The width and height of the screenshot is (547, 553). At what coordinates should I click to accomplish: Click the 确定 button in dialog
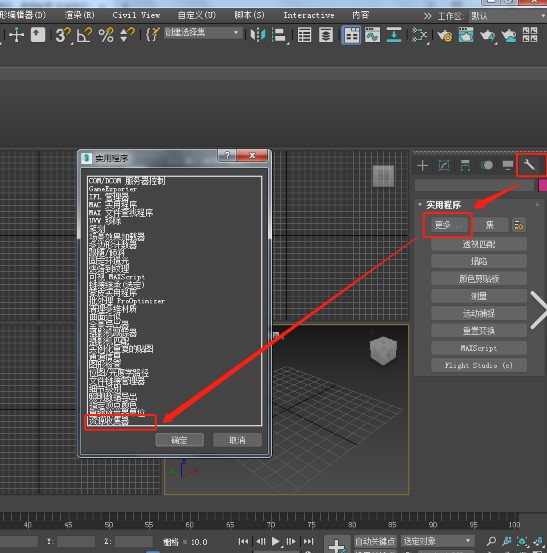tap(180, 440)
